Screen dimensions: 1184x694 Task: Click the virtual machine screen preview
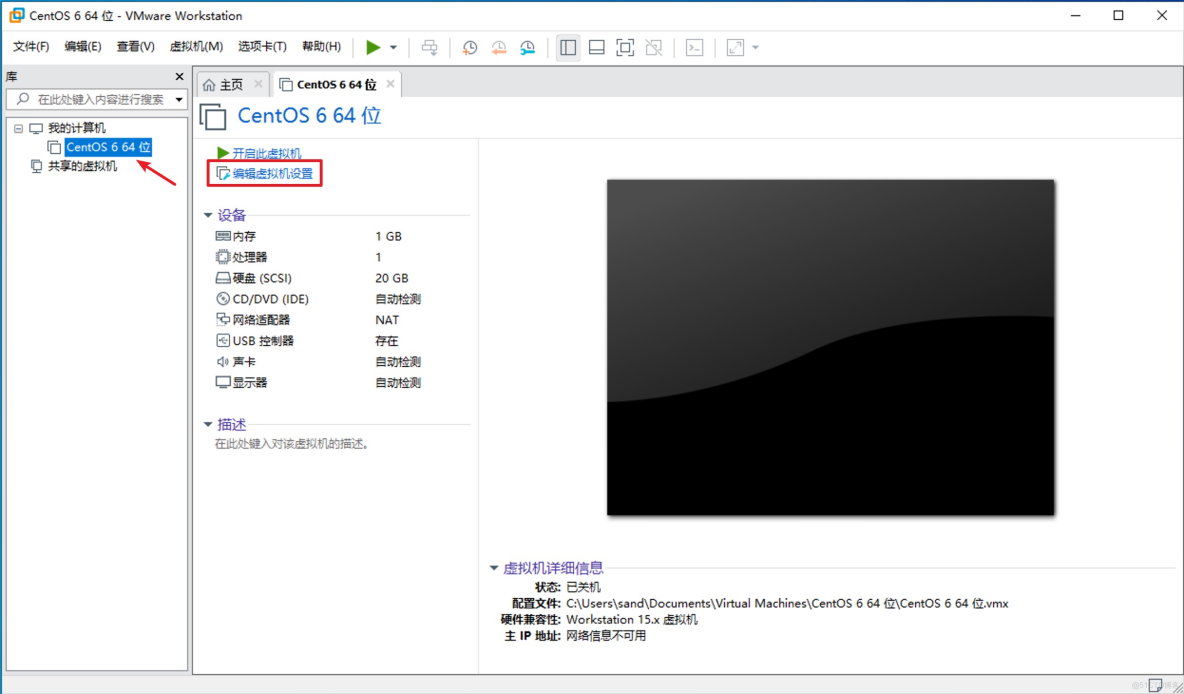click(831, 347)
